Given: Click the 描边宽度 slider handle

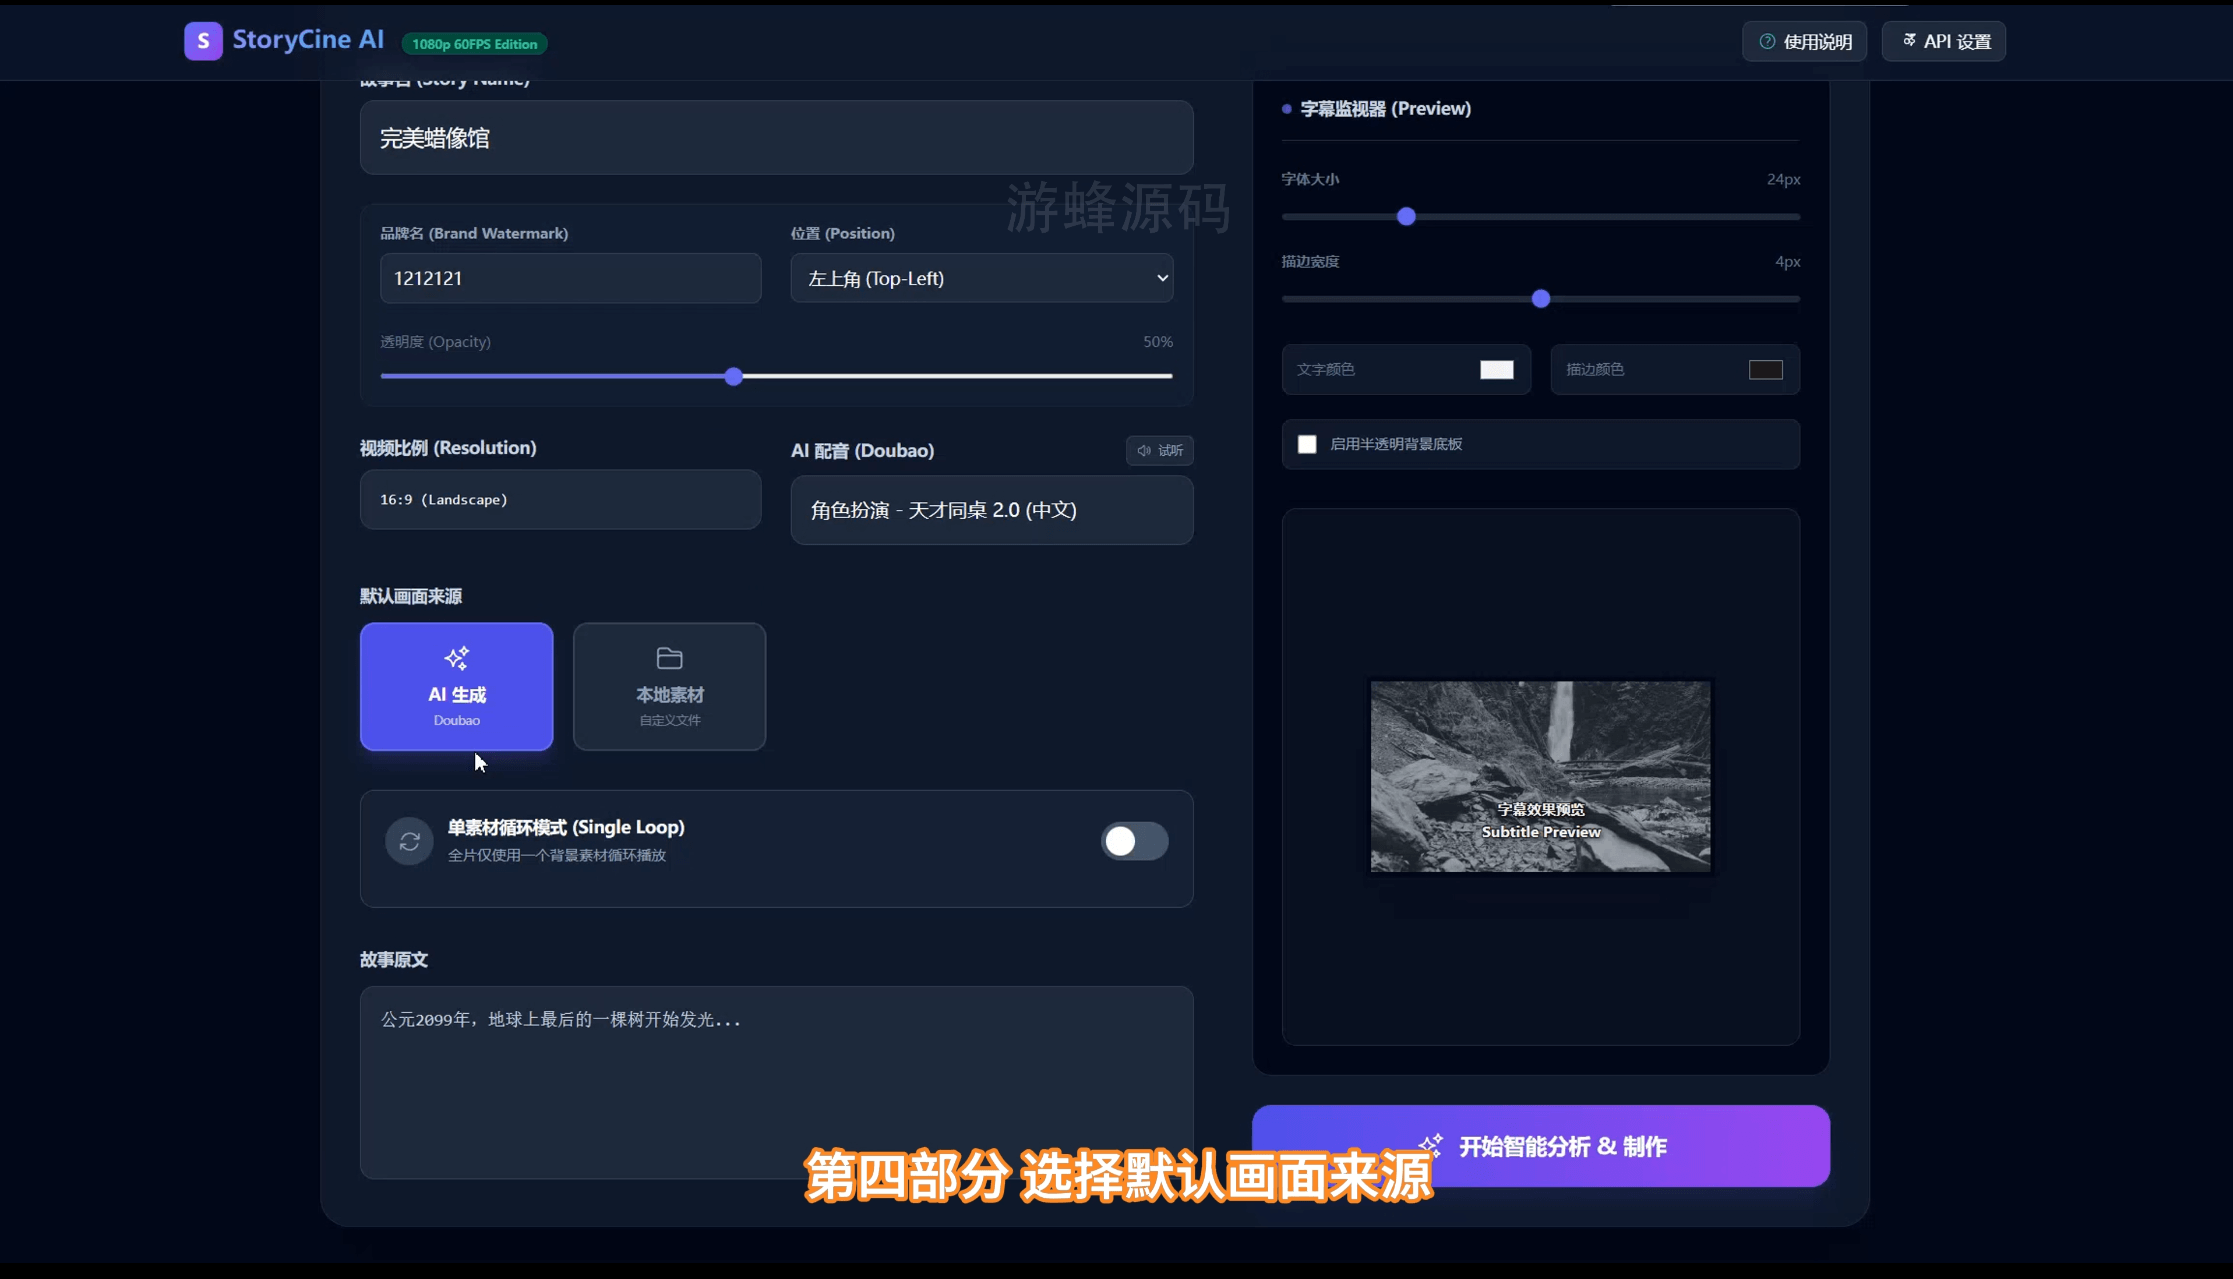Looking at the screenshot, I should point(1540,298).
